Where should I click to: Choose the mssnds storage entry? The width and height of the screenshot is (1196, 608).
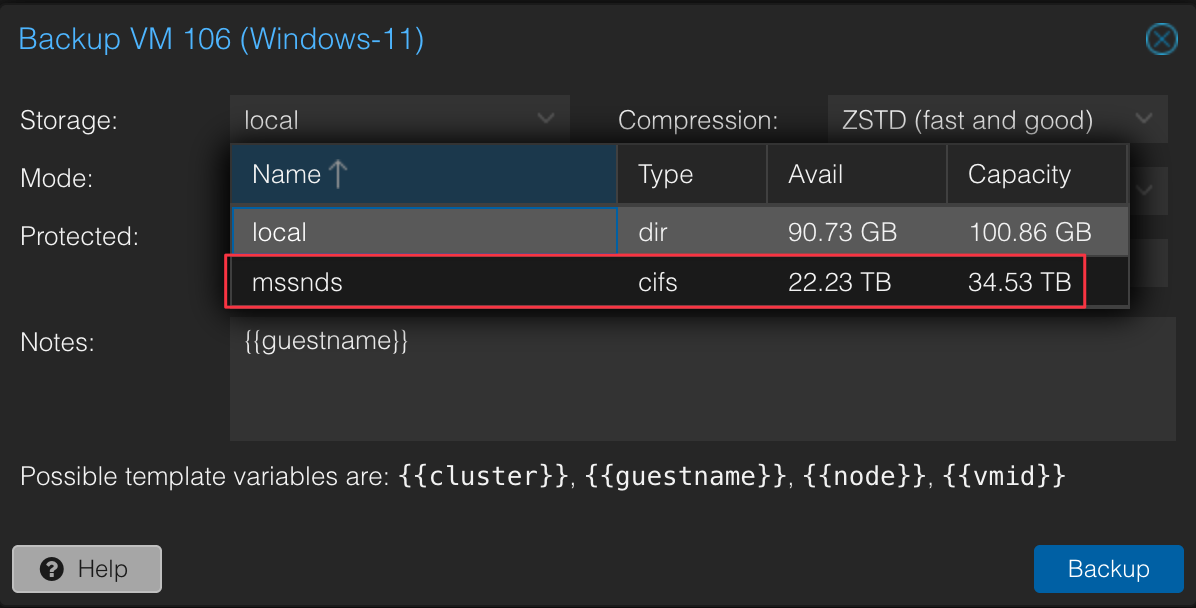pyautogui.click(x=680, y=282)
